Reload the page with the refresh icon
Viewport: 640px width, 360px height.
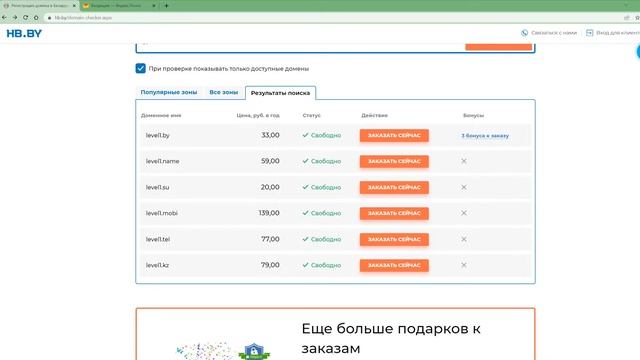click(x=25, y=18)
